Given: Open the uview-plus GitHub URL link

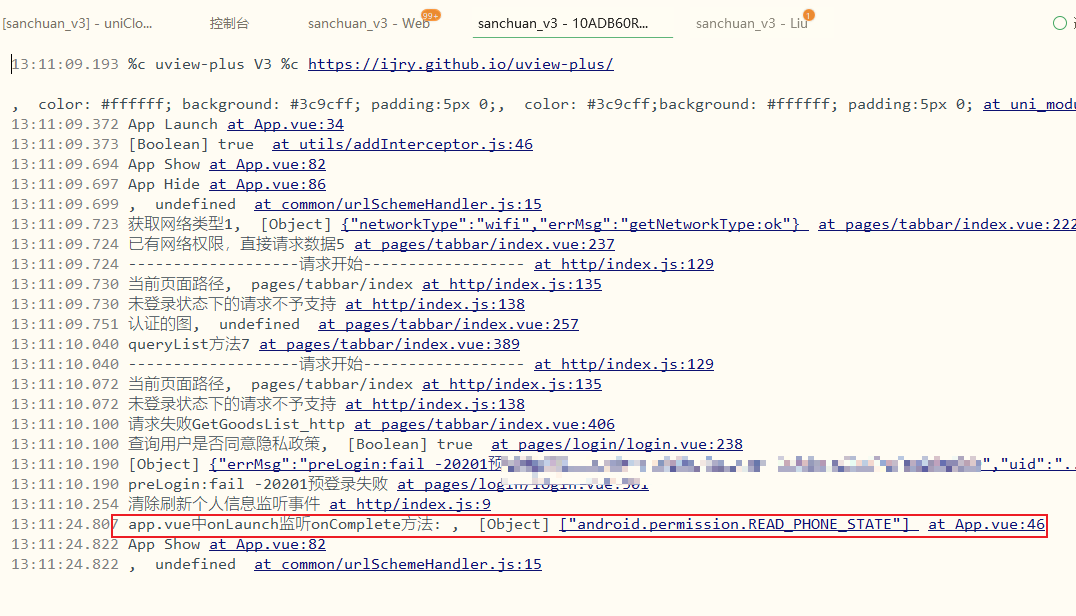Looking at the screenshot, I should pos(460,64).
